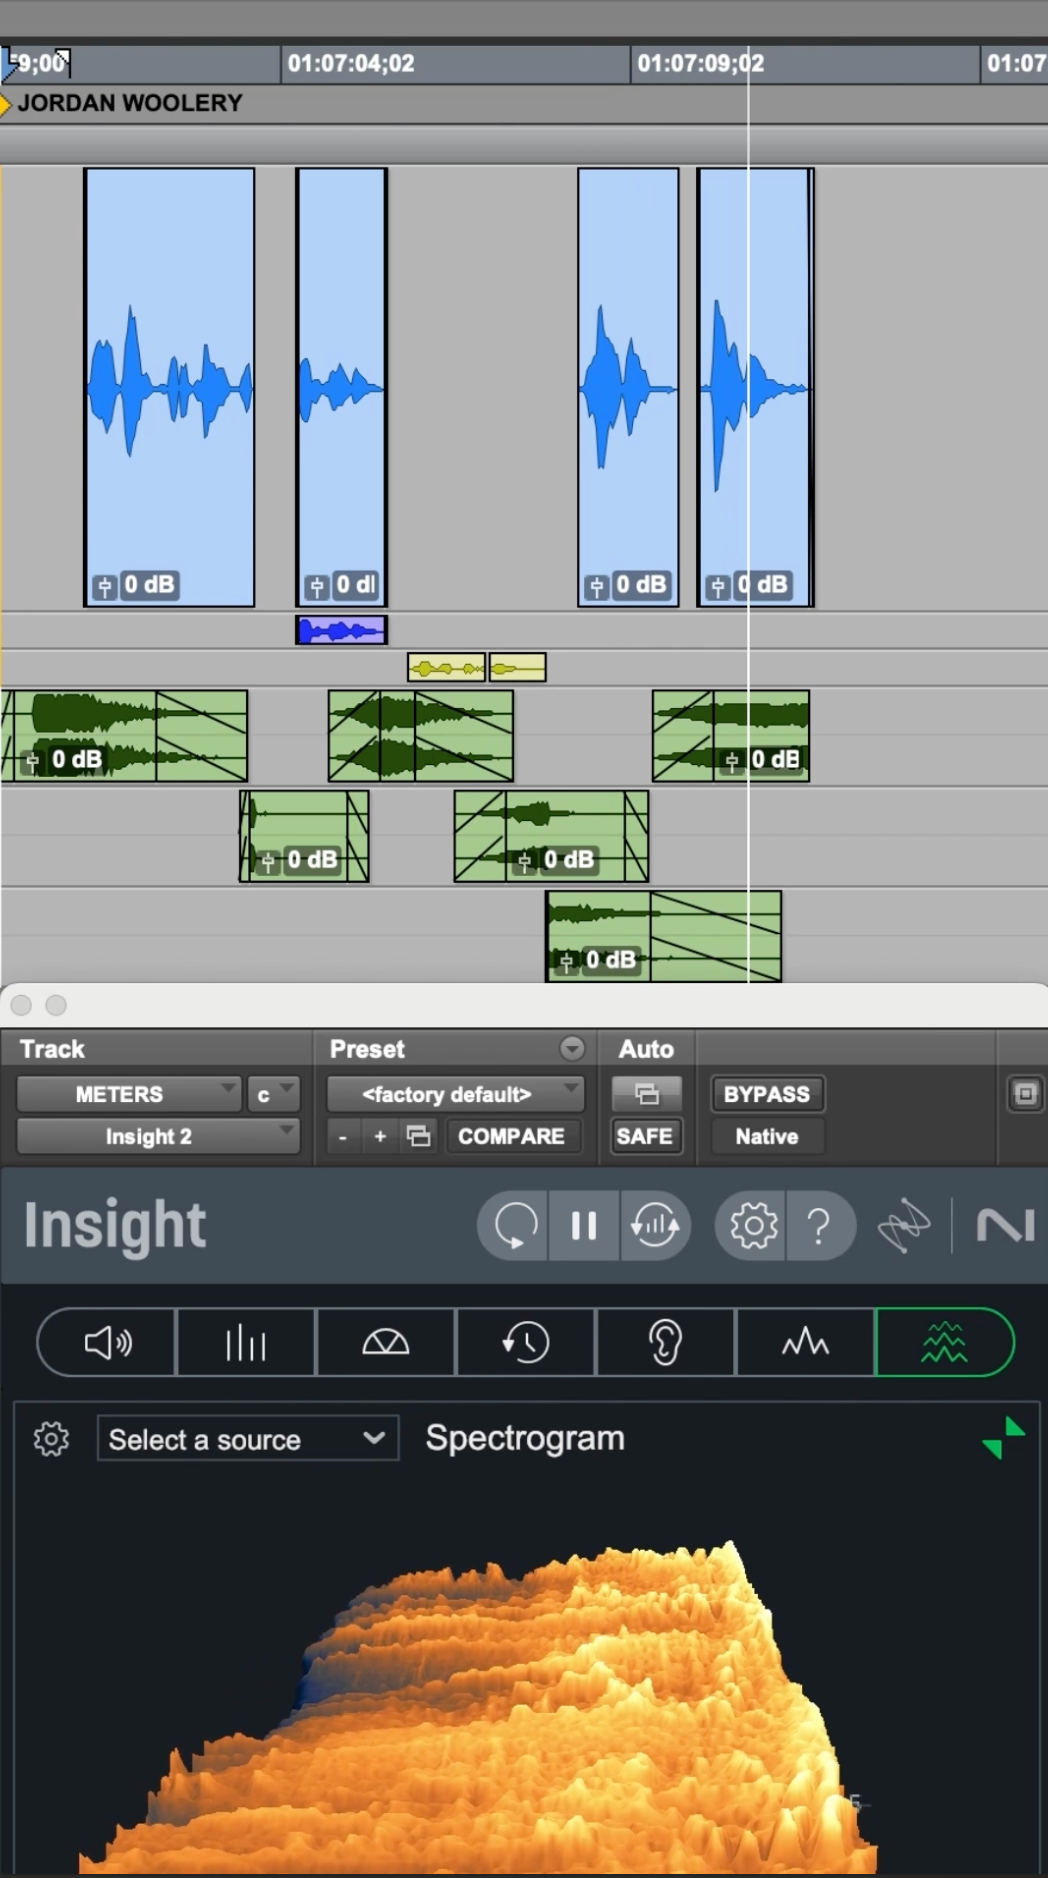Click the meter refresh icon next to pause

point(655,1225)
